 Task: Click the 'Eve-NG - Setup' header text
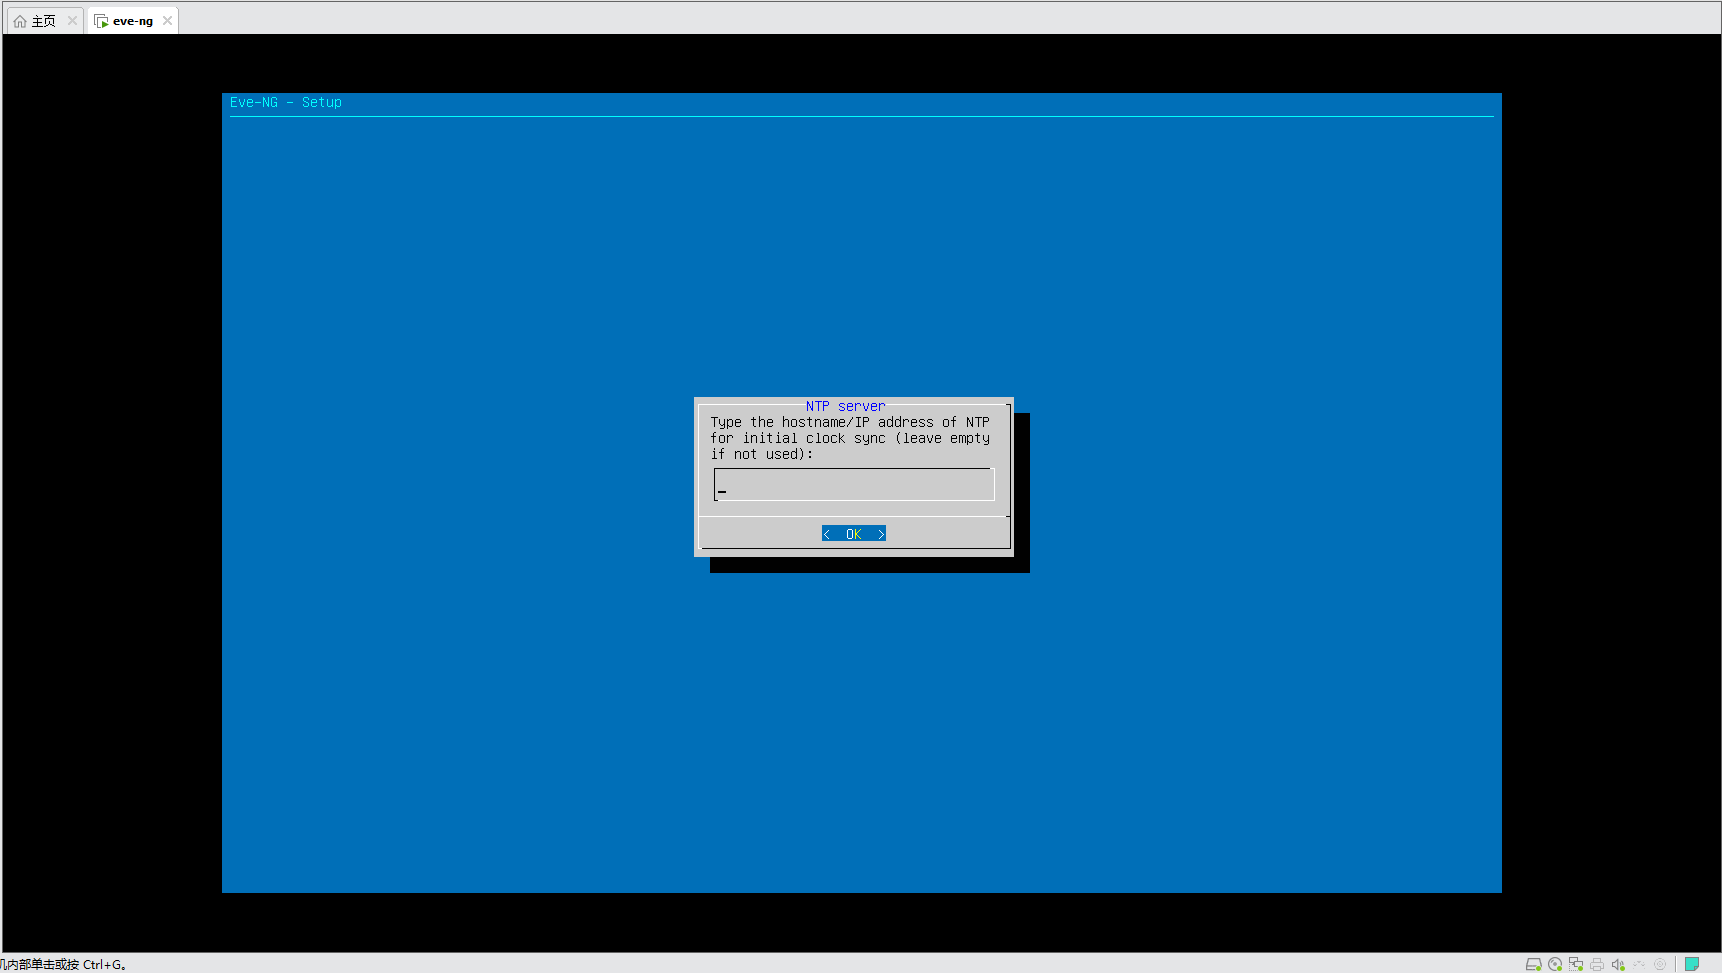286,102
